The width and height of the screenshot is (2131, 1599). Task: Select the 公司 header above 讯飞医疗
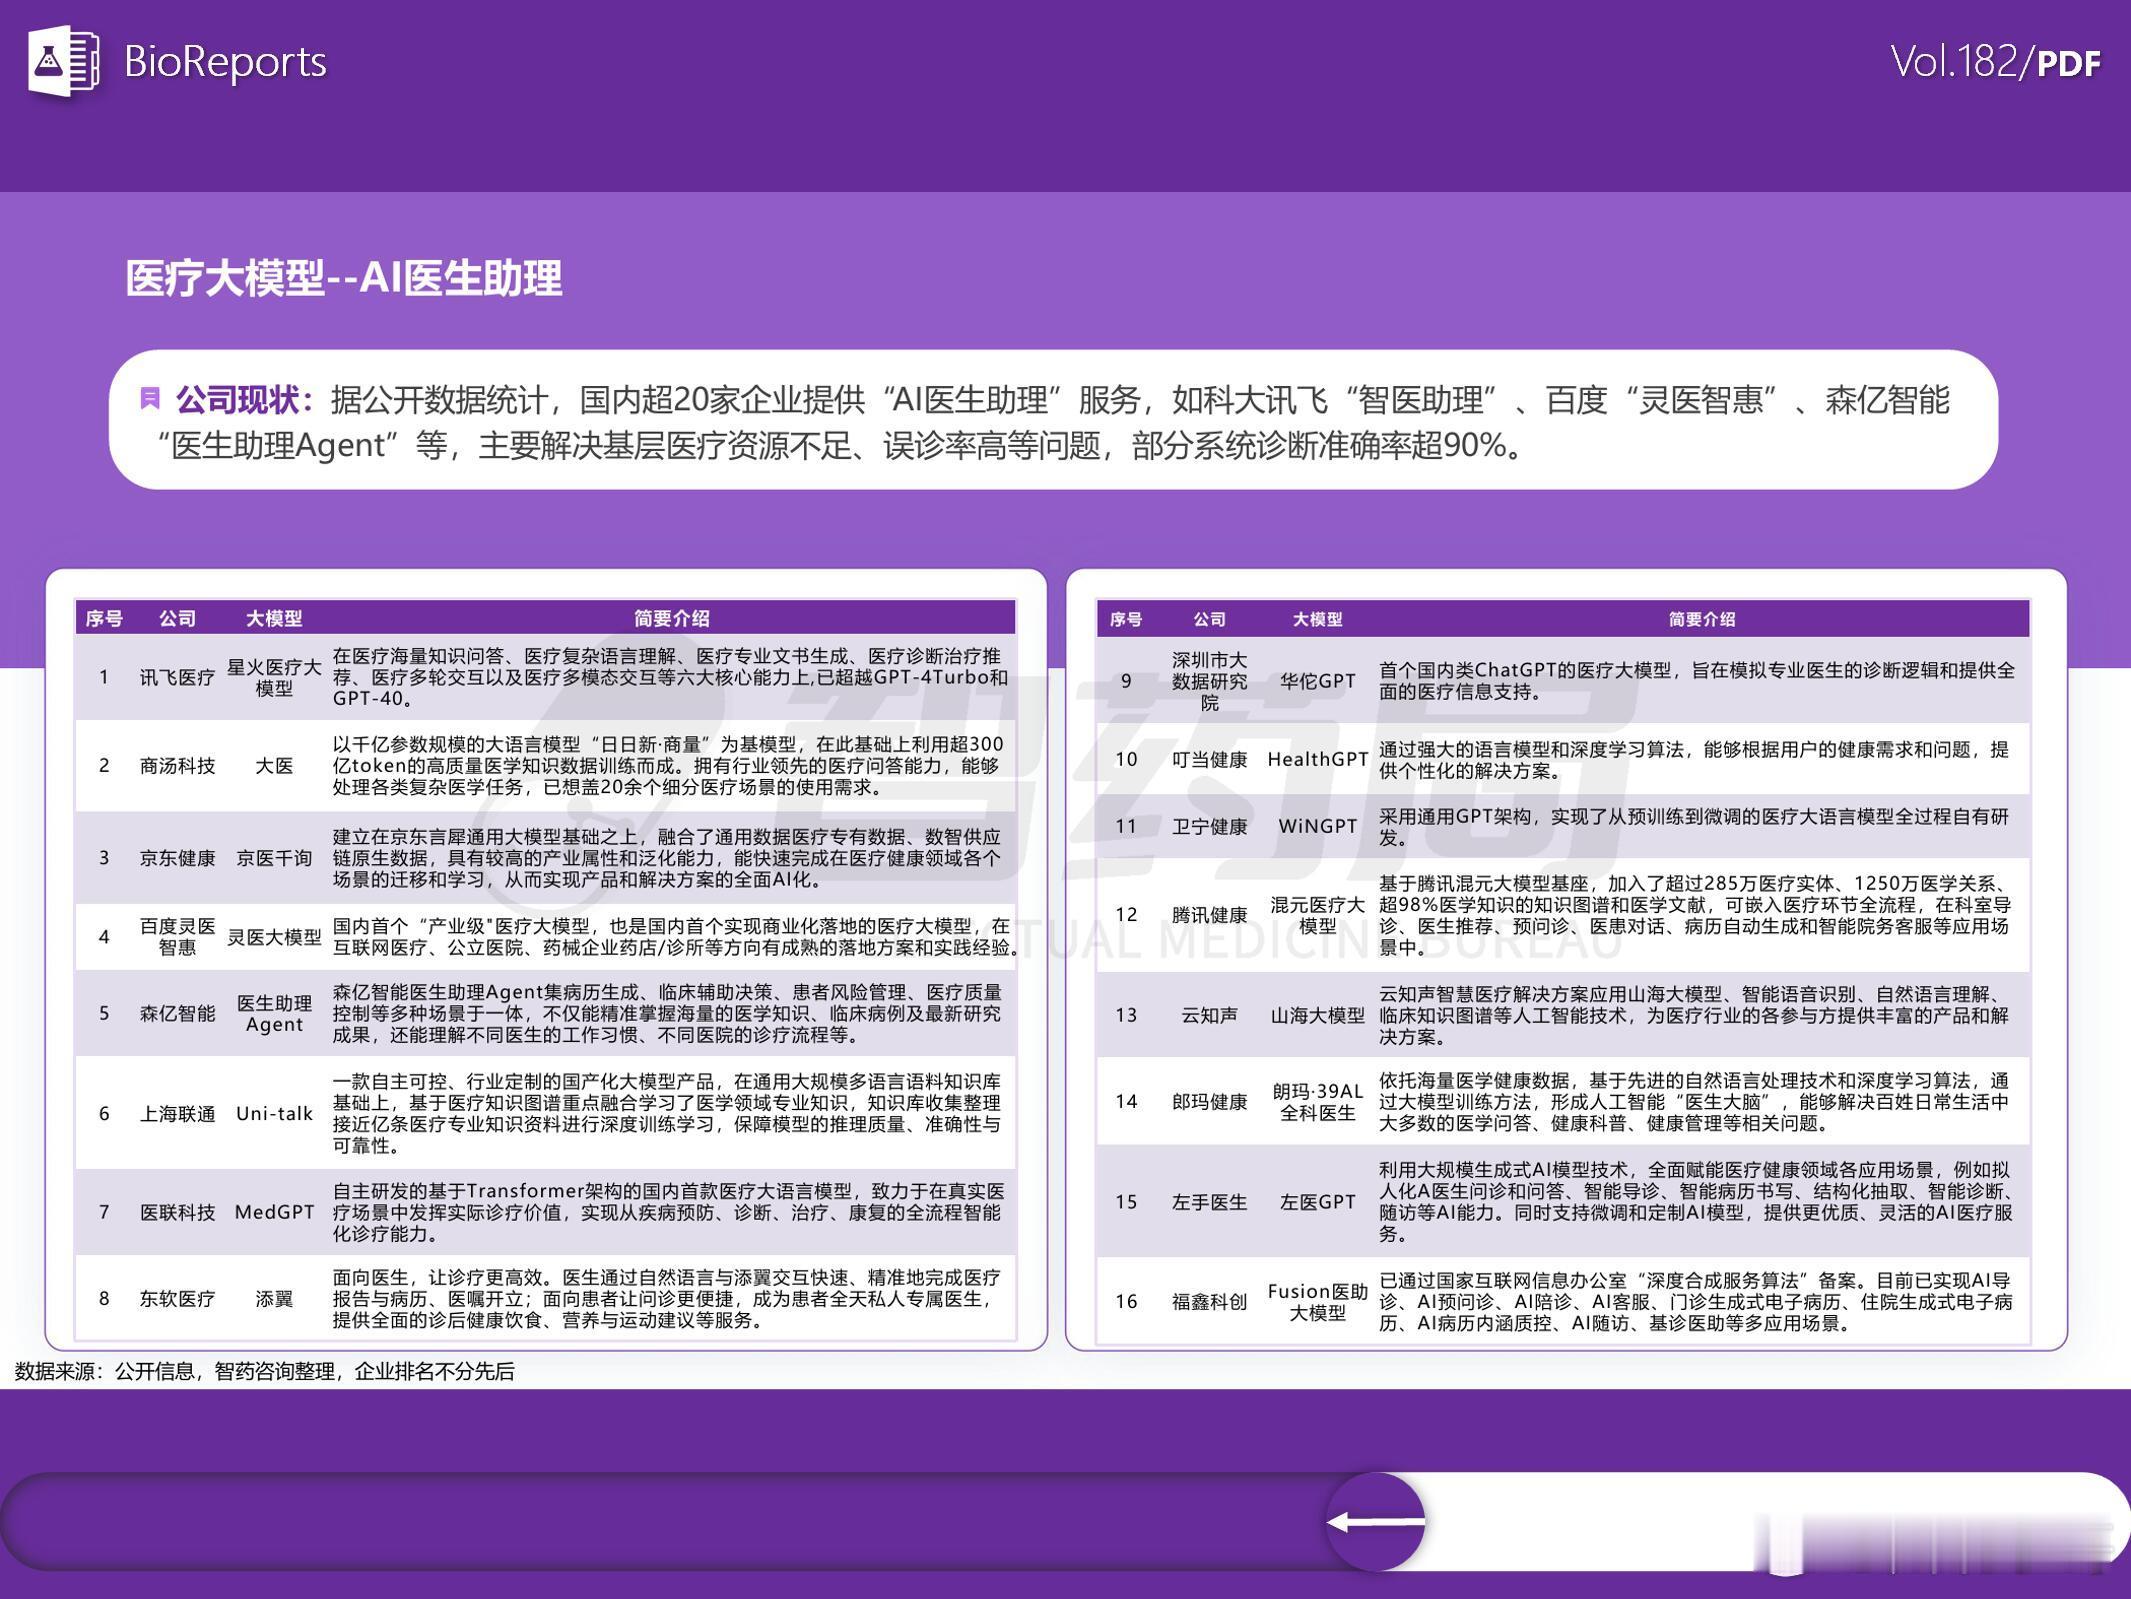point(177,618)
